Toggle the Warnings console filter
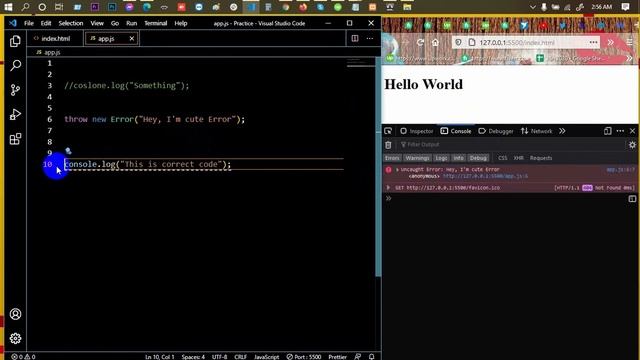Image resolution: width=640 pixels, height=360 pixels. coord(417,158)
